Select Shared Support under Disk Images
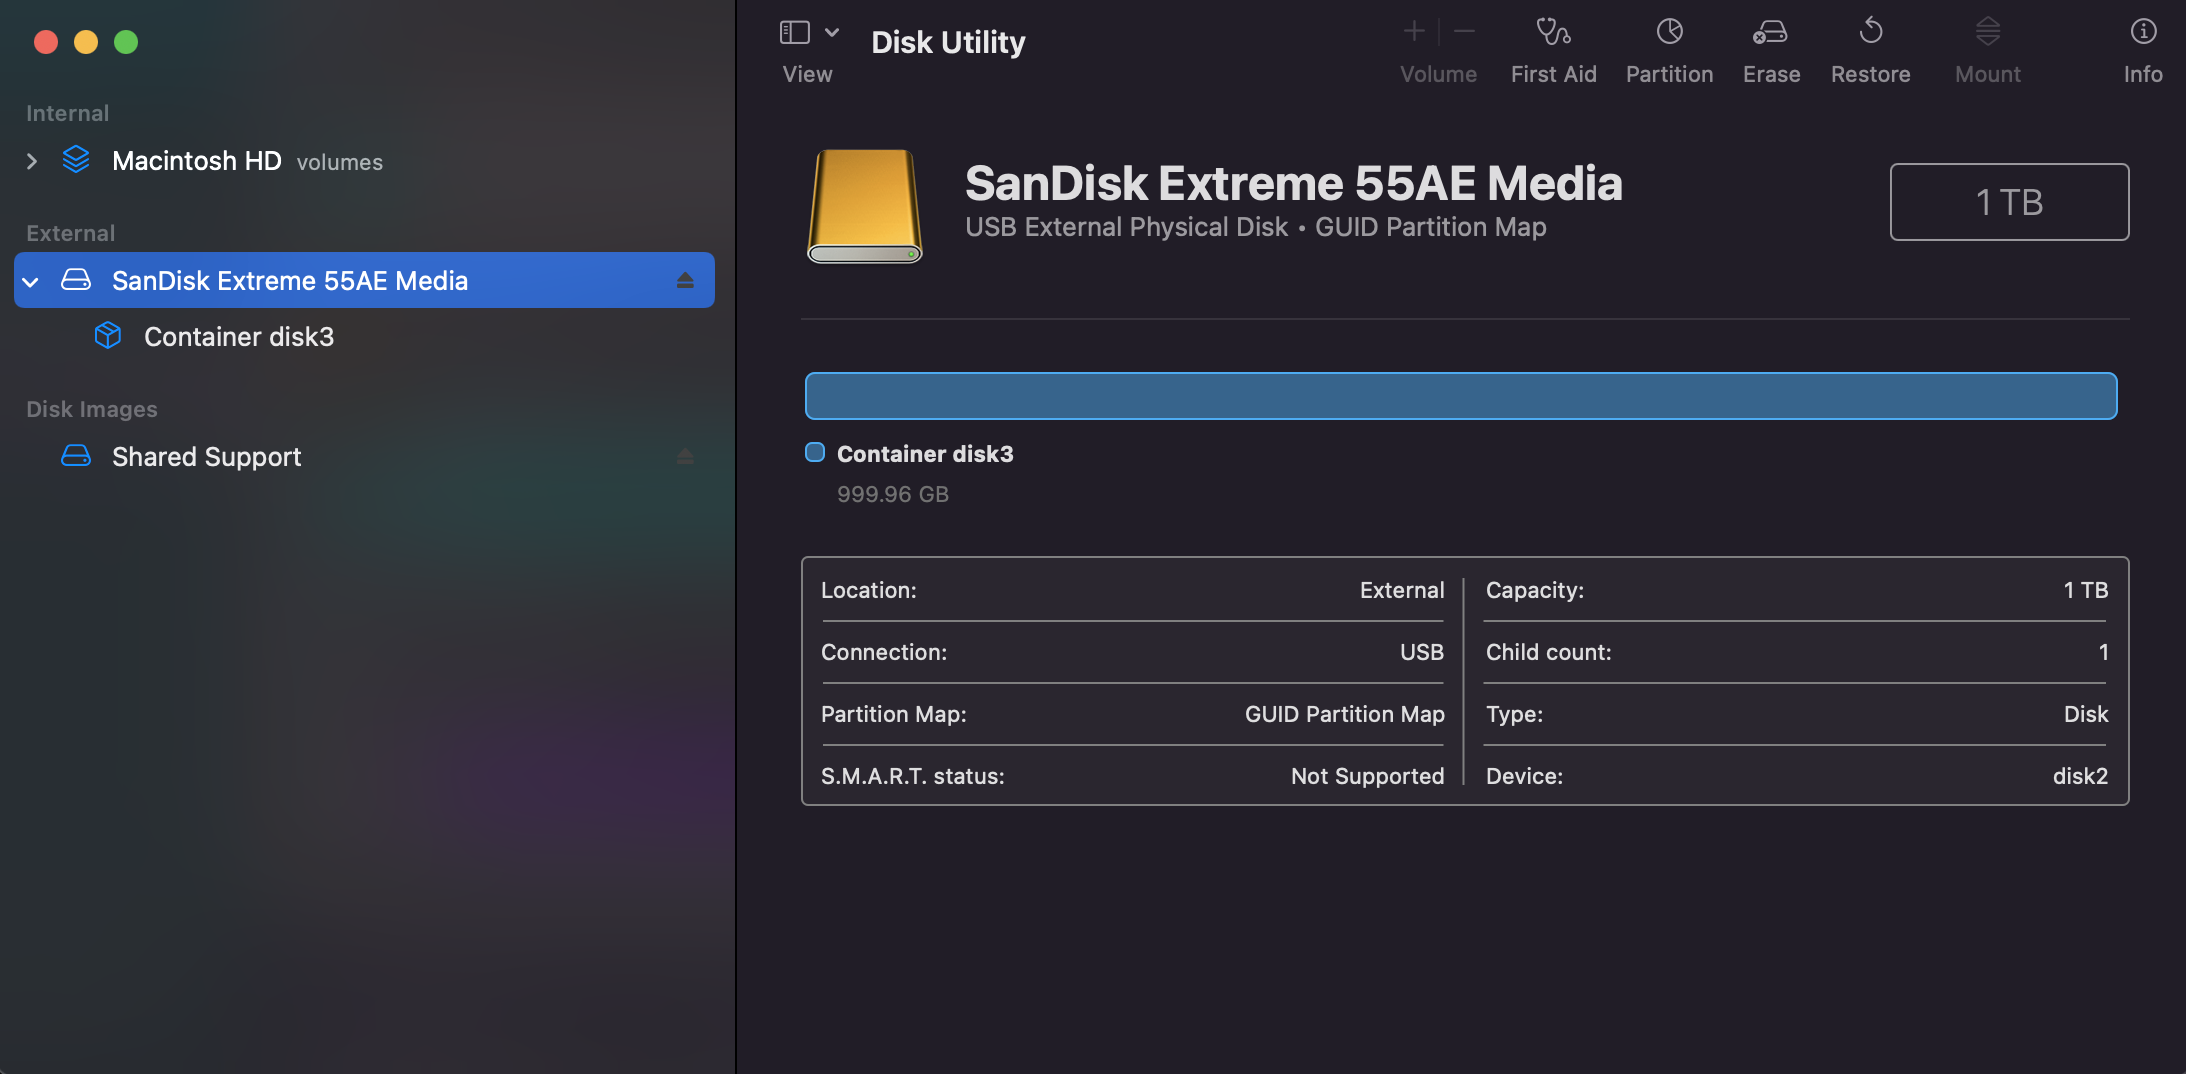The width and height of the screenshot is (2186, 1074). pos(206,456)
